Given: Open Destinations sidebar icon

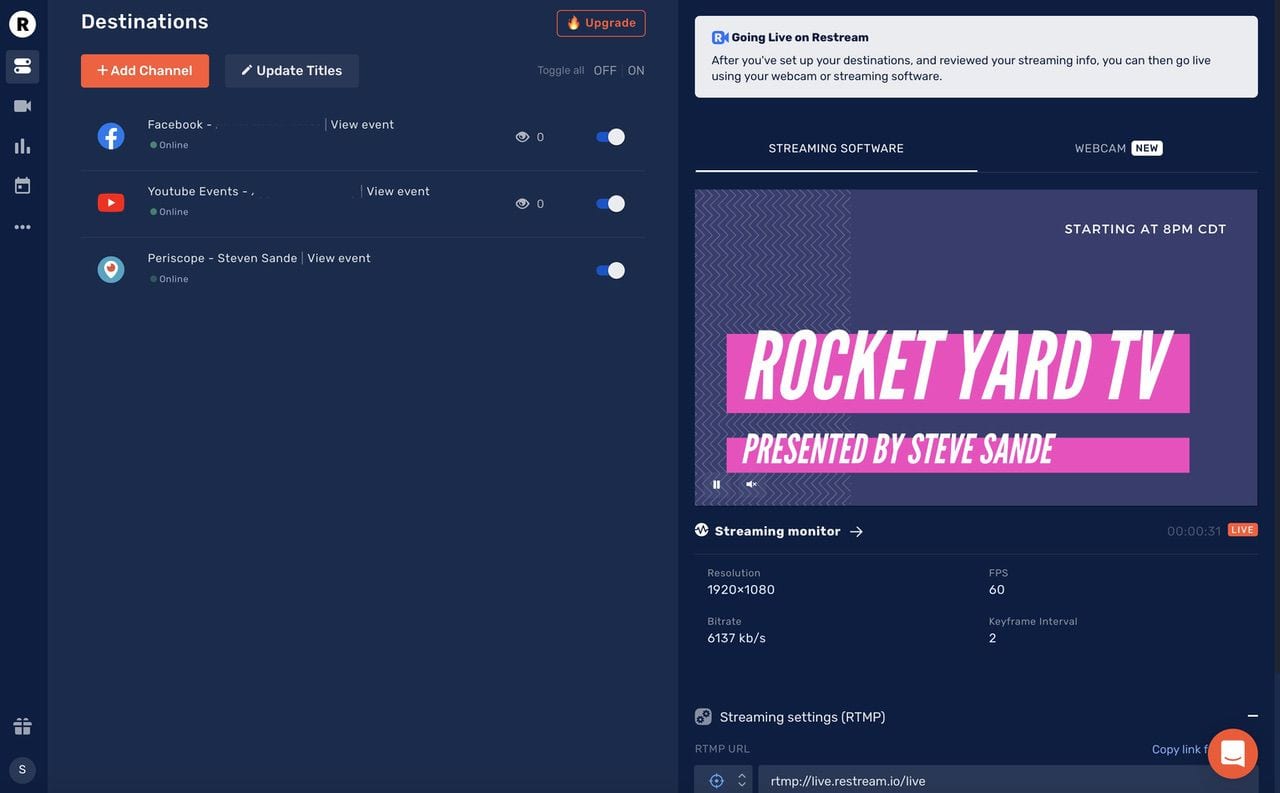Looking at the screenshot, I should click(x=22, y=66).
